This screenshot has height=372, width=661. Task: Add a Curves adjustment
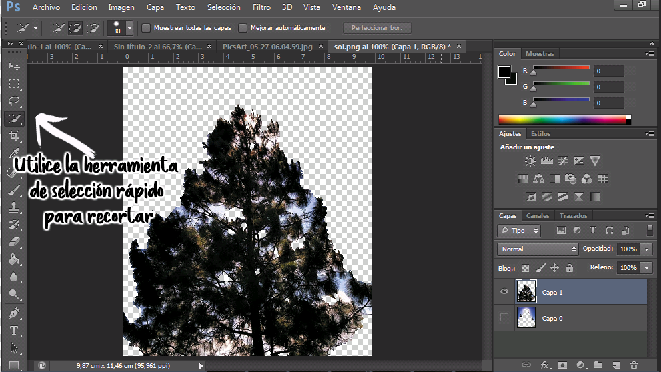point(563,161)
